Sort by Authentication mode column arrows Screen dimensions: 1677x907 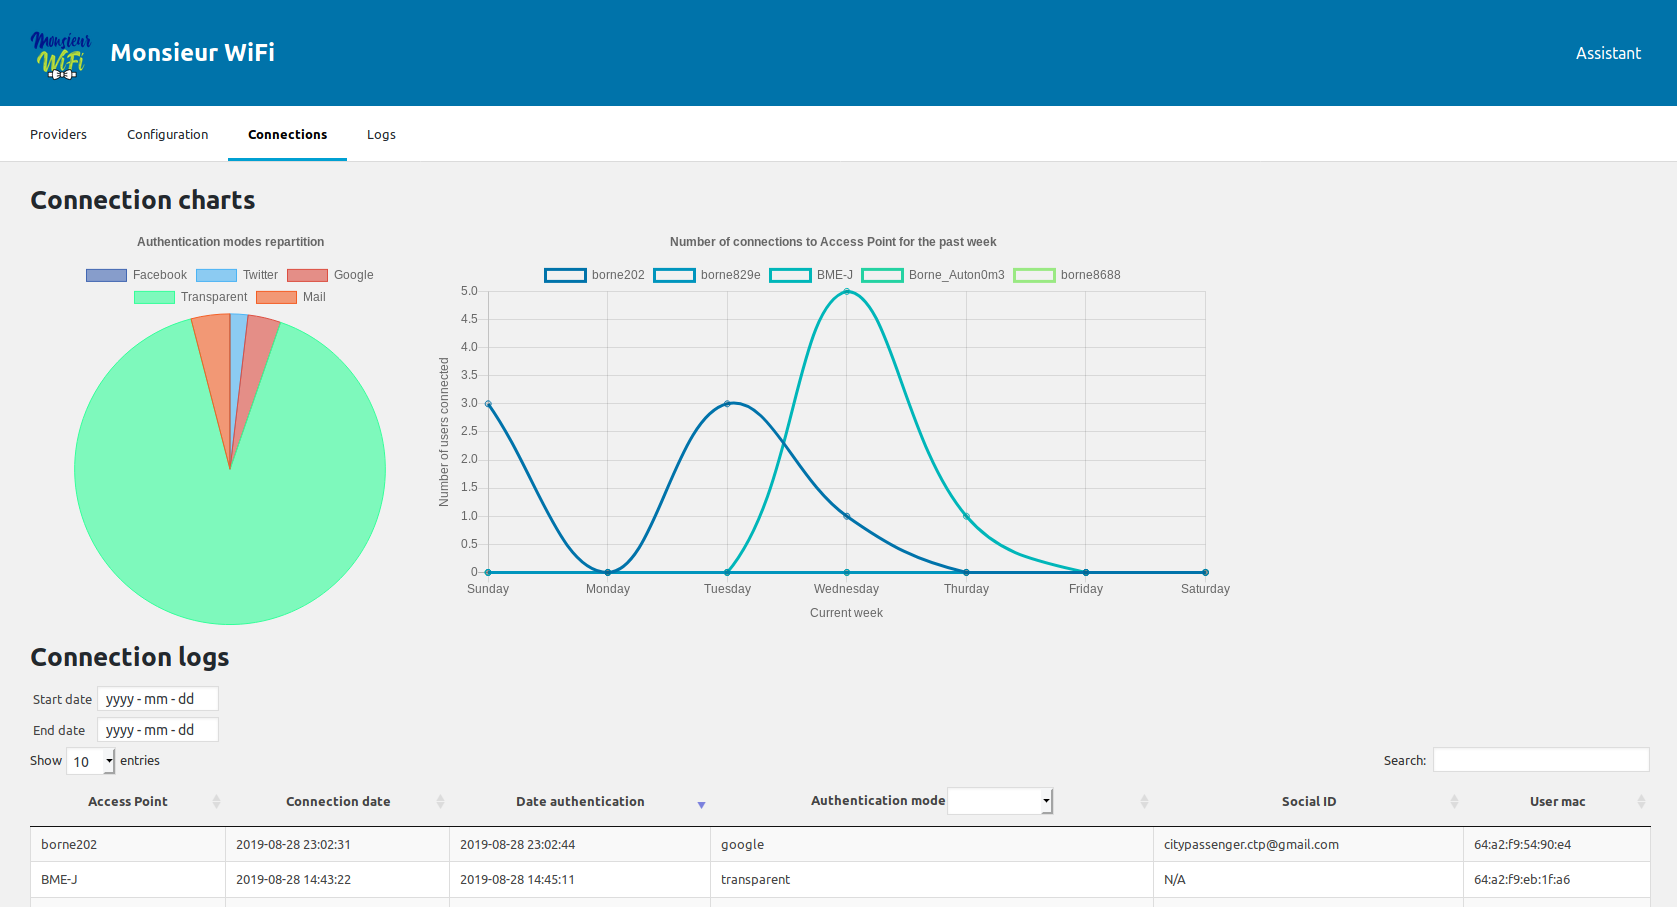click(1144, 802)
